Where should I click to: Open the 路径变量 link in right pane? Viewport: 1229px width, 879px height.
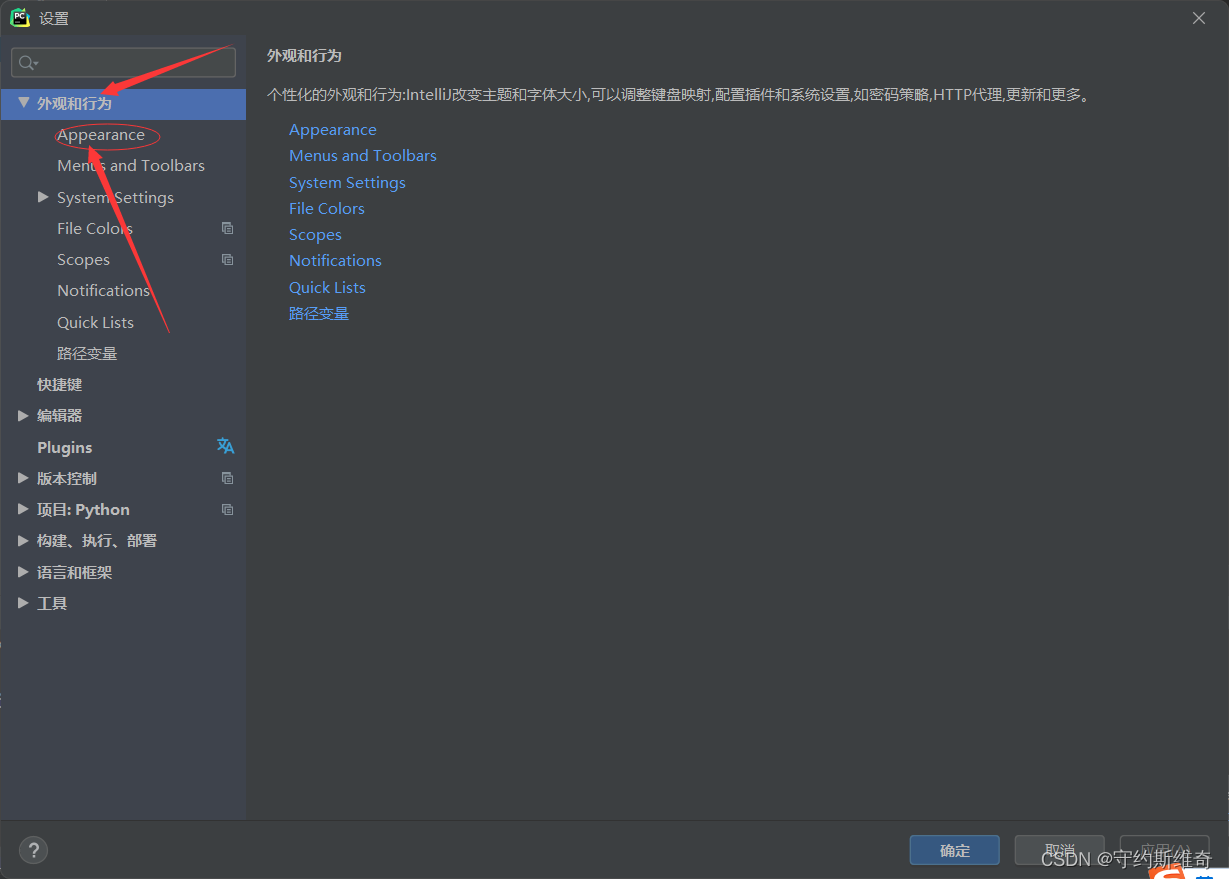pos(319,313)
